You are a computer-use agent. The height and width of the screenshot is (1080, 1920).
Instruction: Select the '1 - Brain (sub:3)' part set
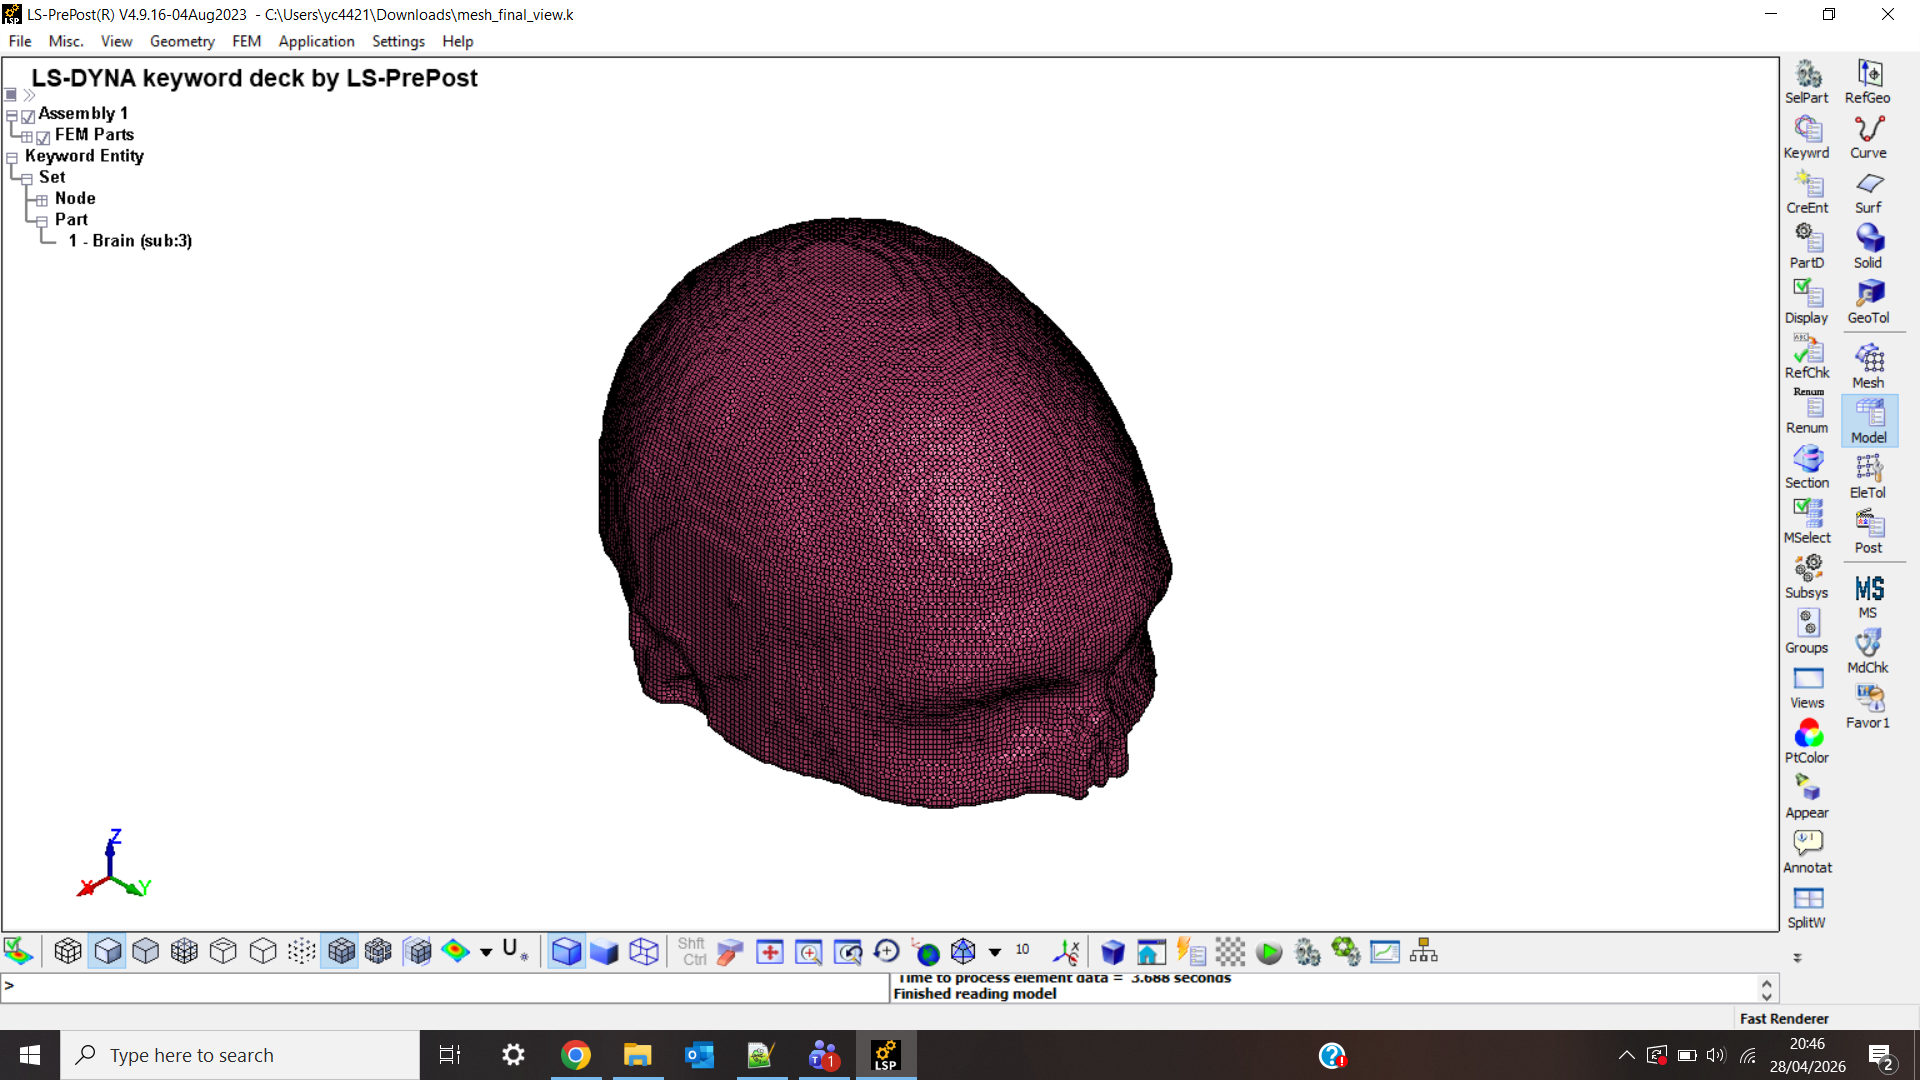point(130,241)
